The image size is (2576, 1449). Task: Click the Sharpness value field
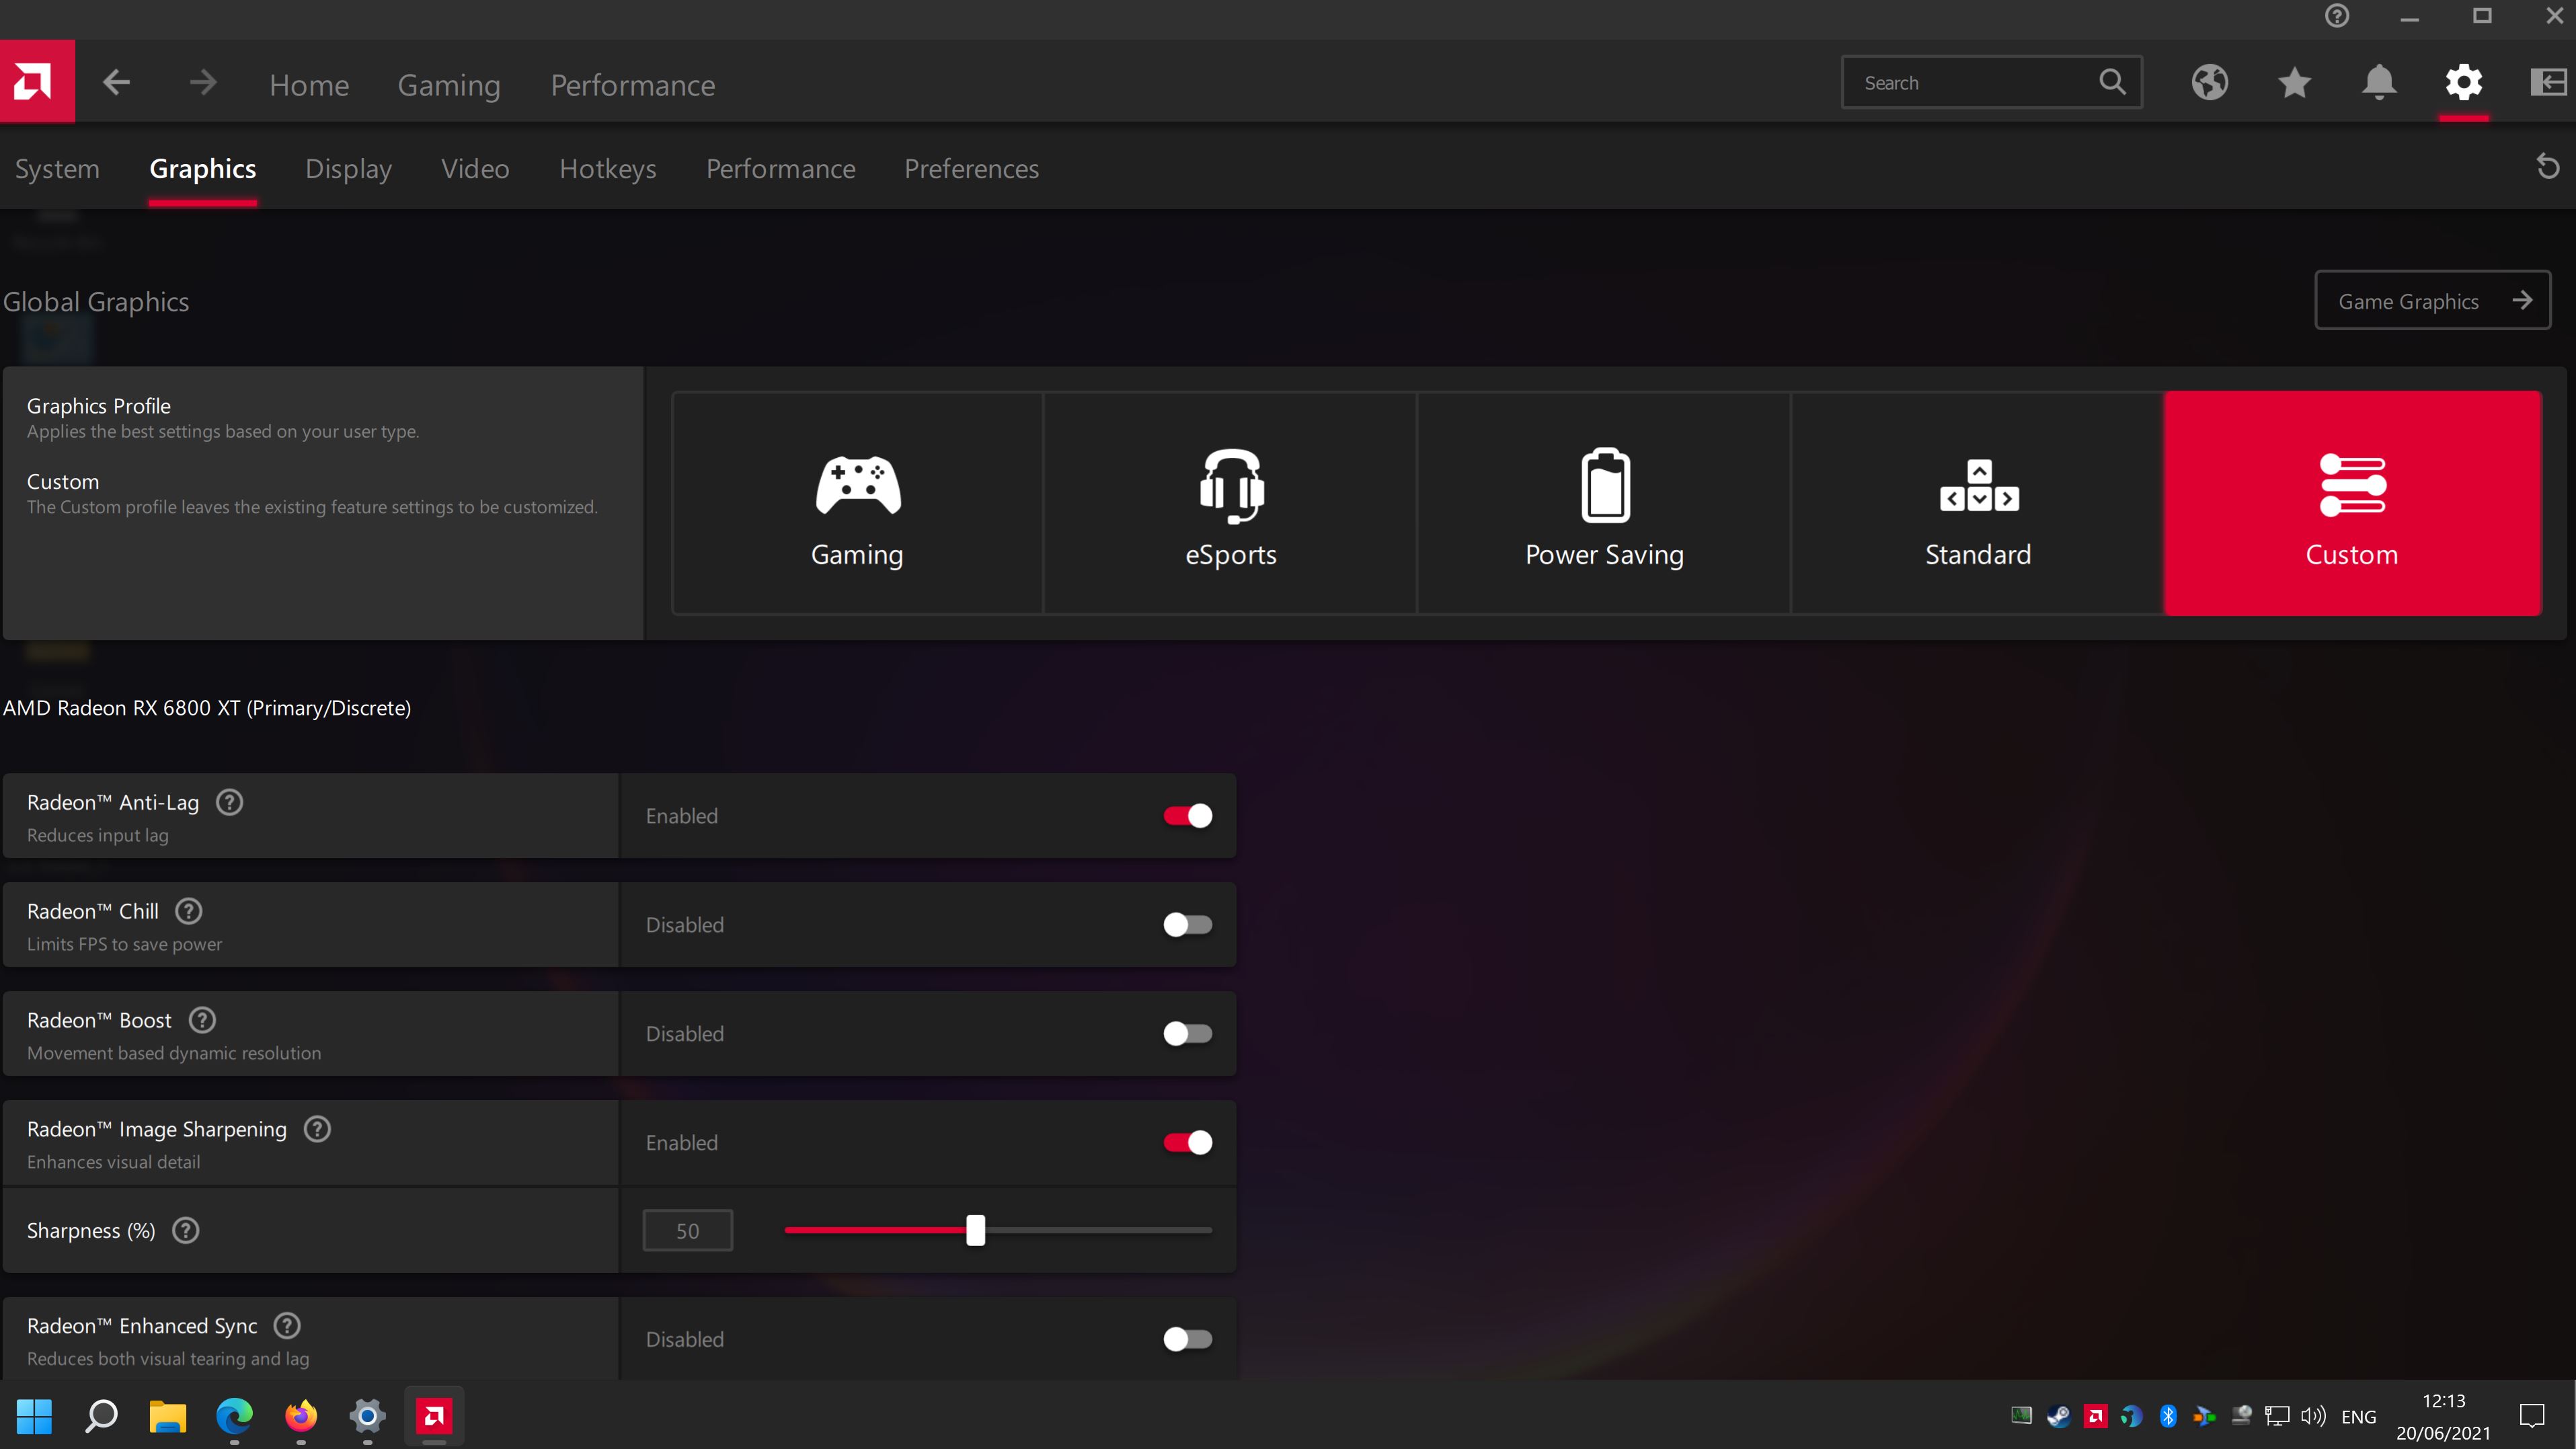(687, 1231)
